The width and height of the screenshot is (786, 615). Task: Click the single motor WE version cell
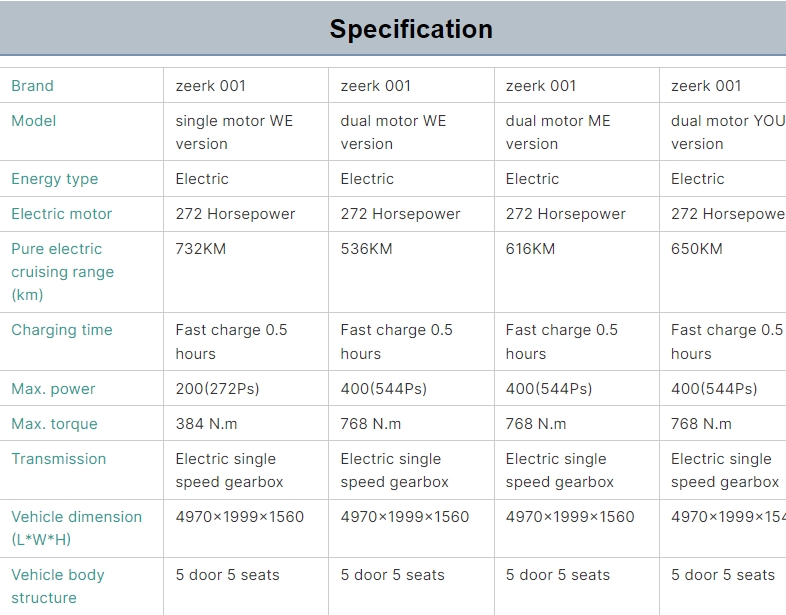[234, 132]
